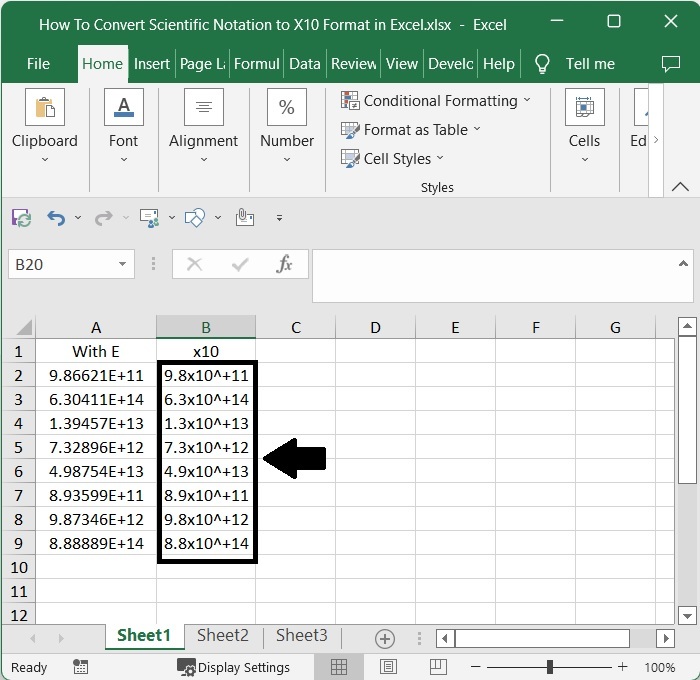
Task: Click the vertical scrollbar down arrow
Action: [687, 616]
